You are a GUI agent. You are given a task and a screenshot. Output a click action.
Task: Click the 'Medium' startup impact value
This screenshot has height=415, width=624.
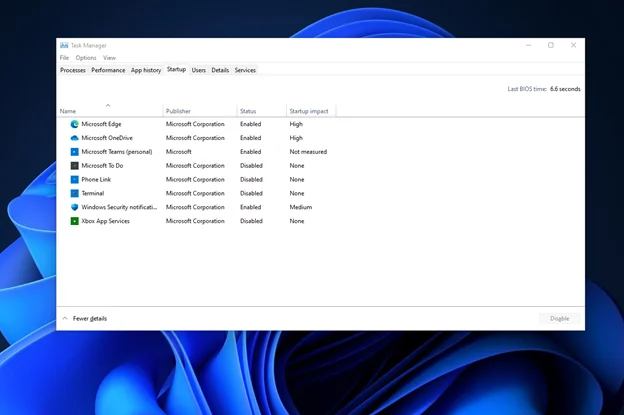point(300,207)
